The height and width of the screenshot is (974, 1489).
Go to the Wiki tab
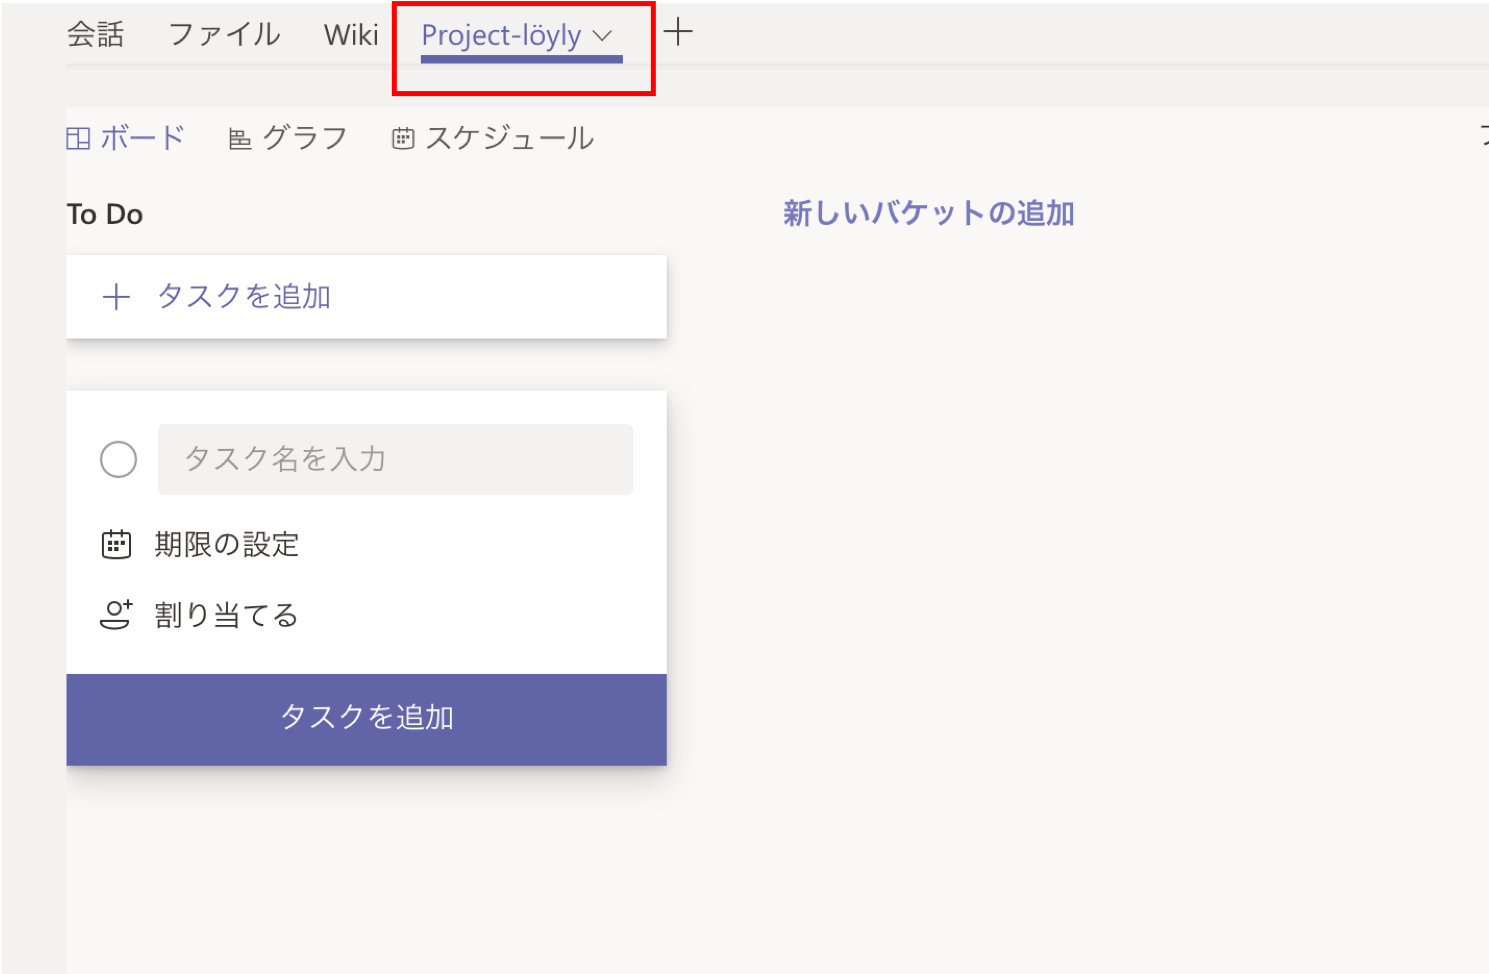[351, 35]
